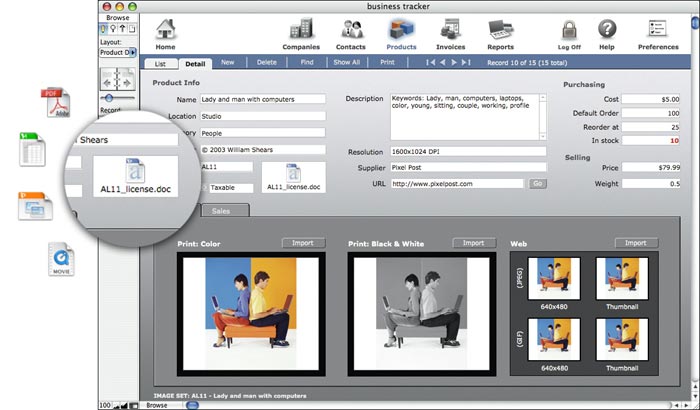Image resolution: width=700 pixels, height=410 pixels.
Task: Click Delete in the blue toolbar
Action: pyautogui.click(x=267, y=63)
